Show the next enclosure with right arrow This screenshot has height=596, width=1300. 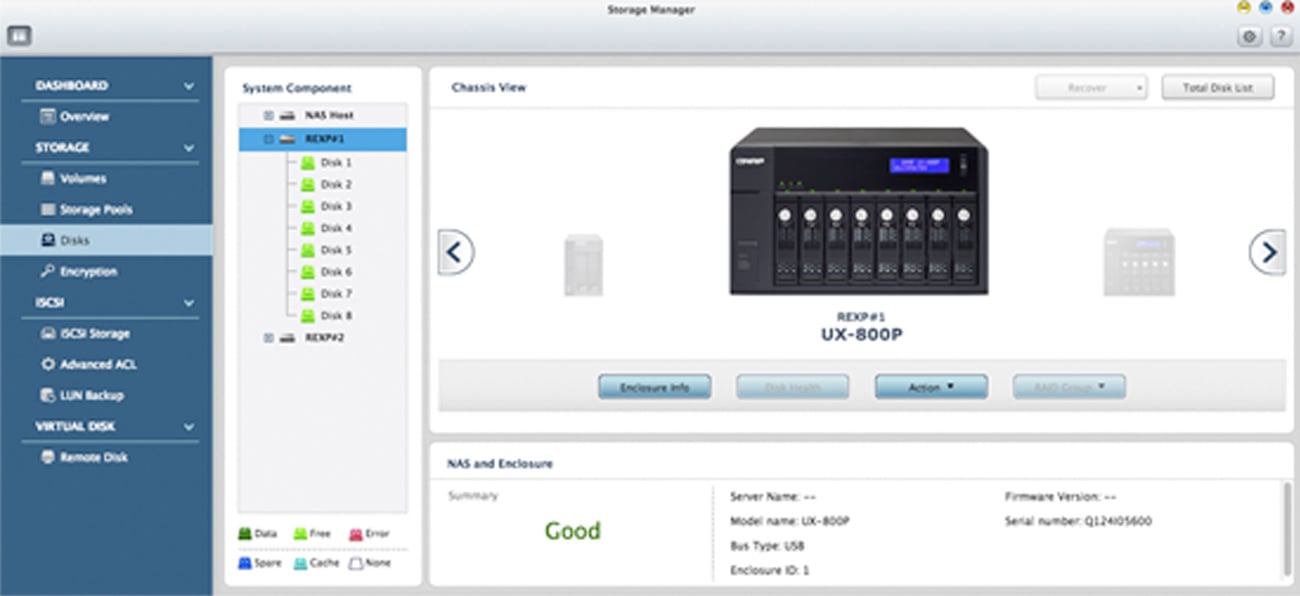1268,252
